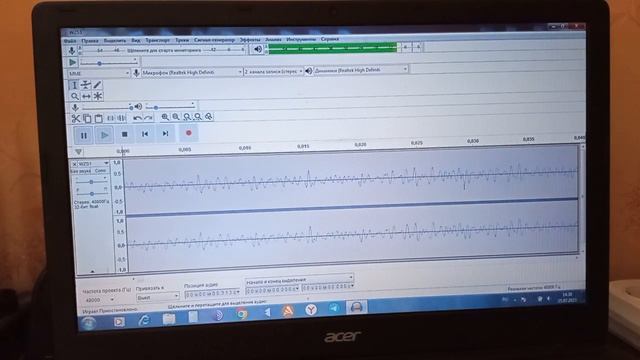Open Google Chrome from the taskbar
Screen dimensions: 640x360
tap(242, 314)
